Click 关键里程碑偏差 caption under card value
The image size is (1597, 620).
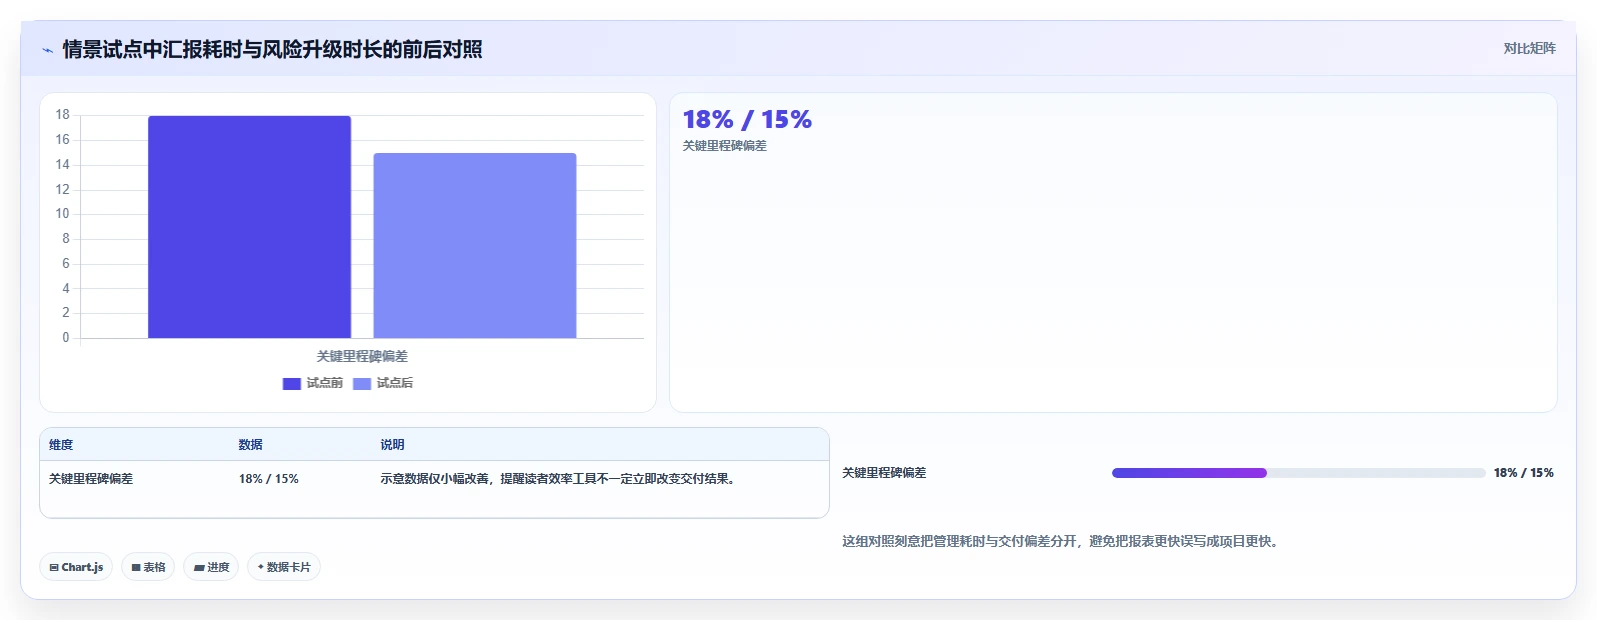pyautogui.click(x=724, y=146)
